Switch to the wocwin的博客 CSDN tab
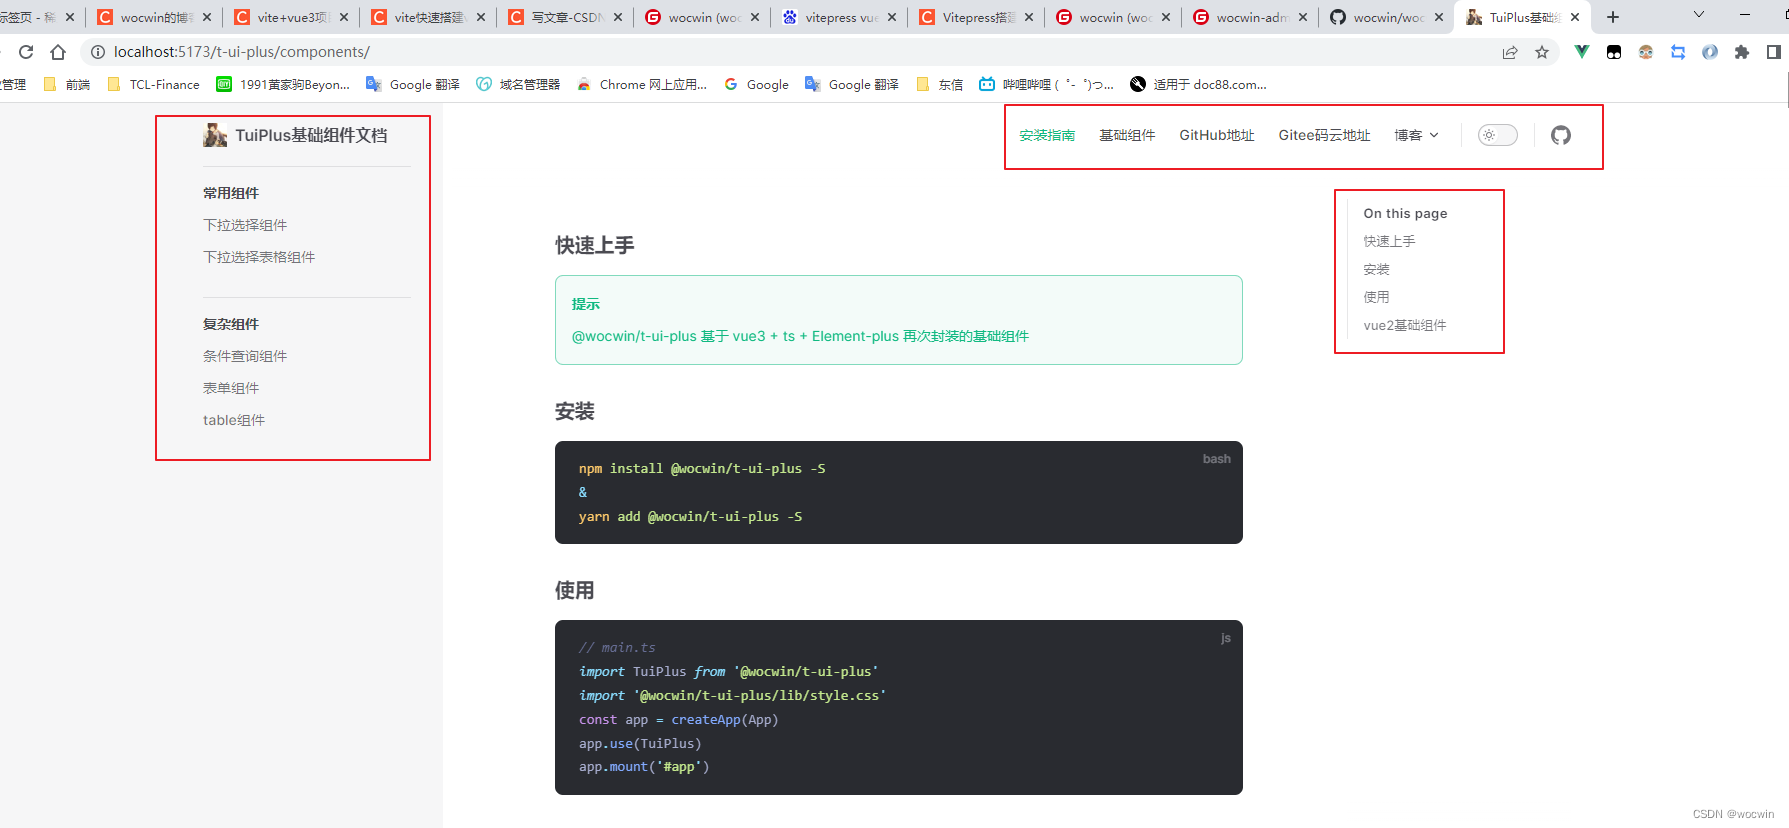This screenshot has height=828, width=1789. 155,17
